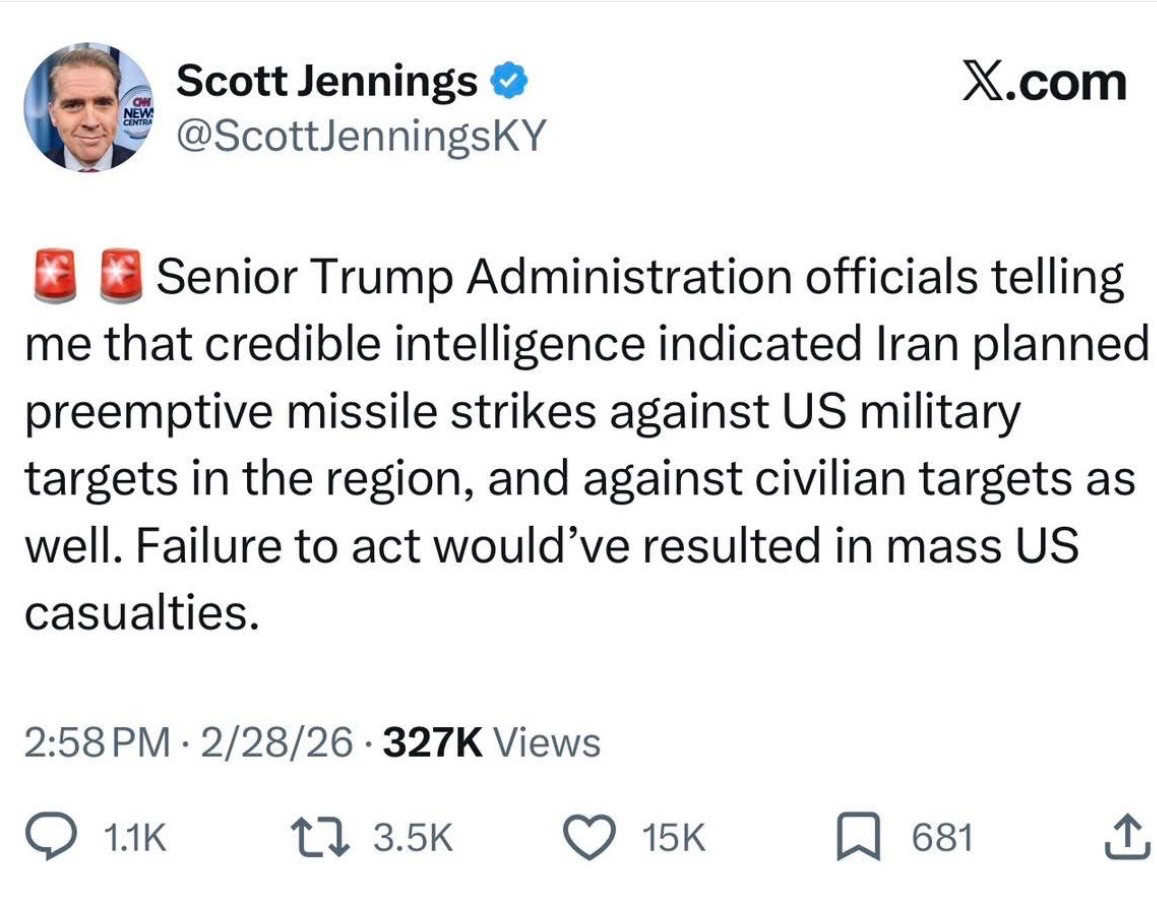Click the 2:58 PM timestamp
The width and height of the screenshot is (1157, 908).
click(x=96, y=742)
